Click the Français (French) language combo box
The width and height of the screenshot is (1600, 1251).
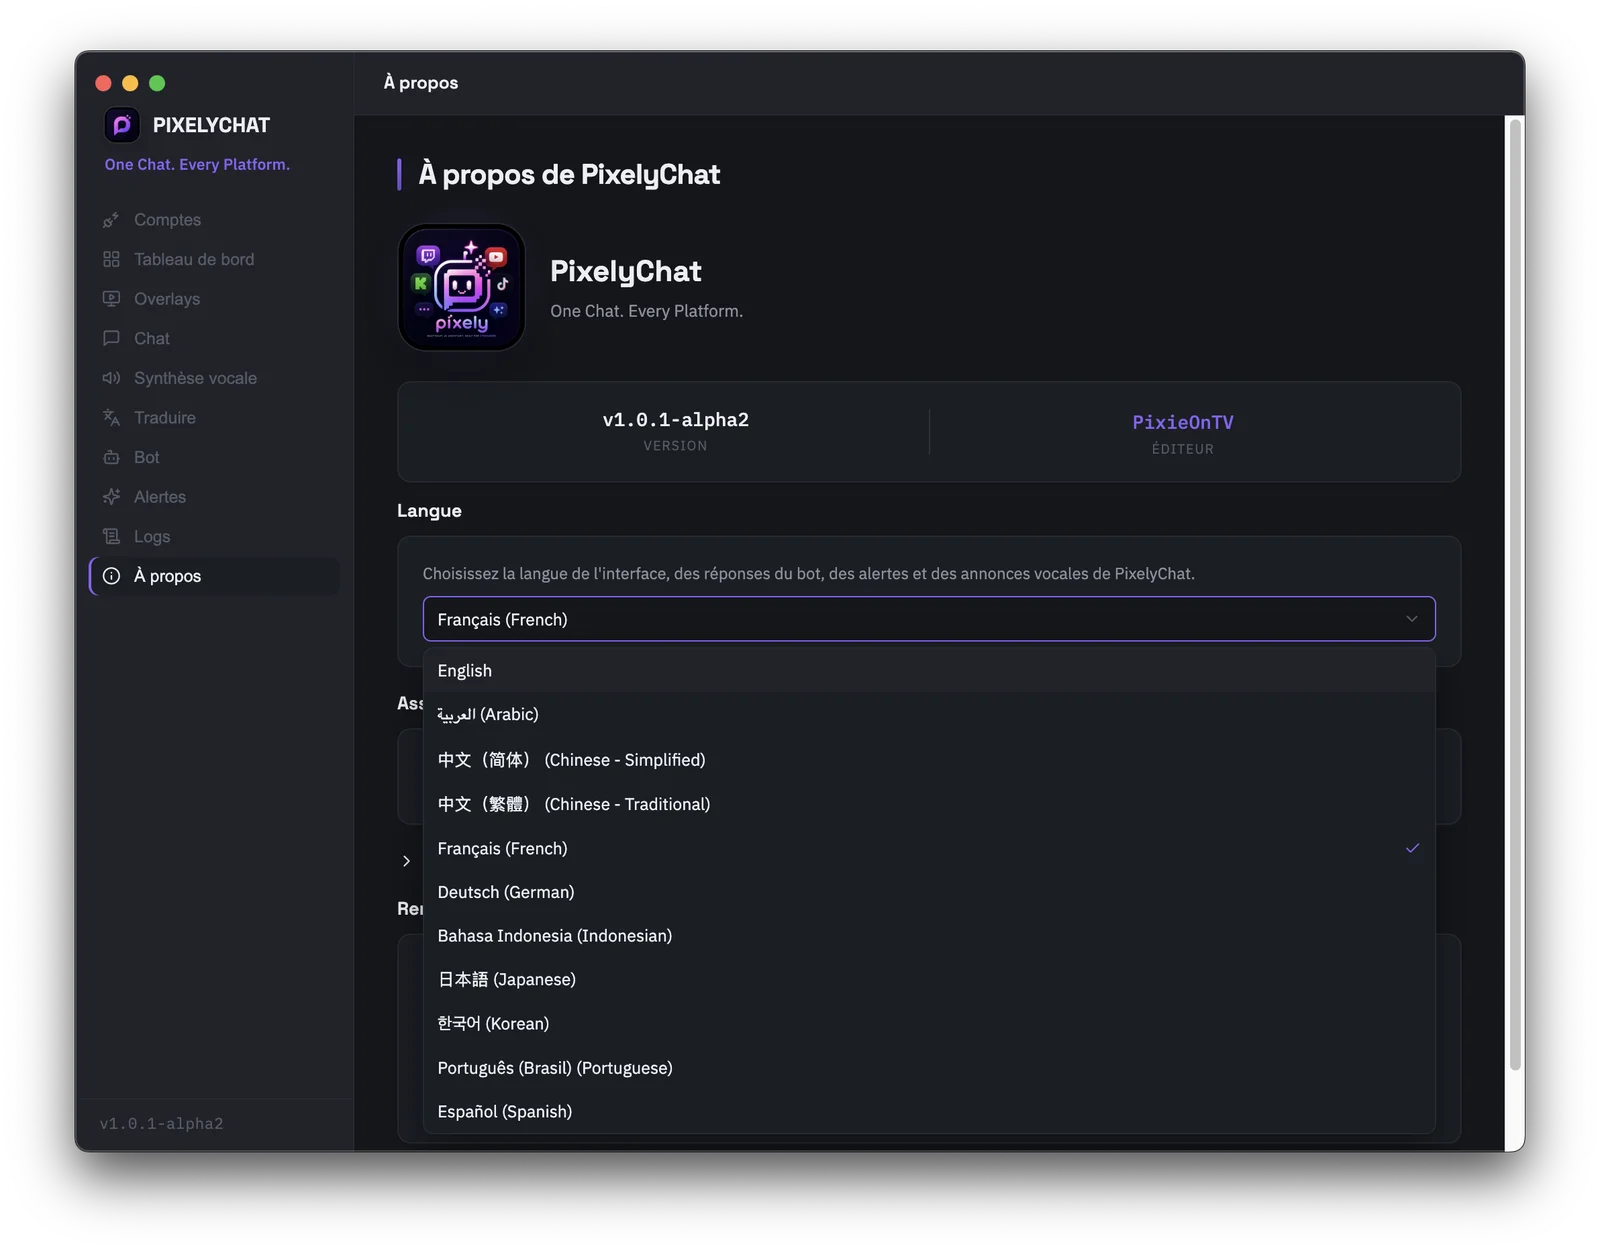click(929, 619)
